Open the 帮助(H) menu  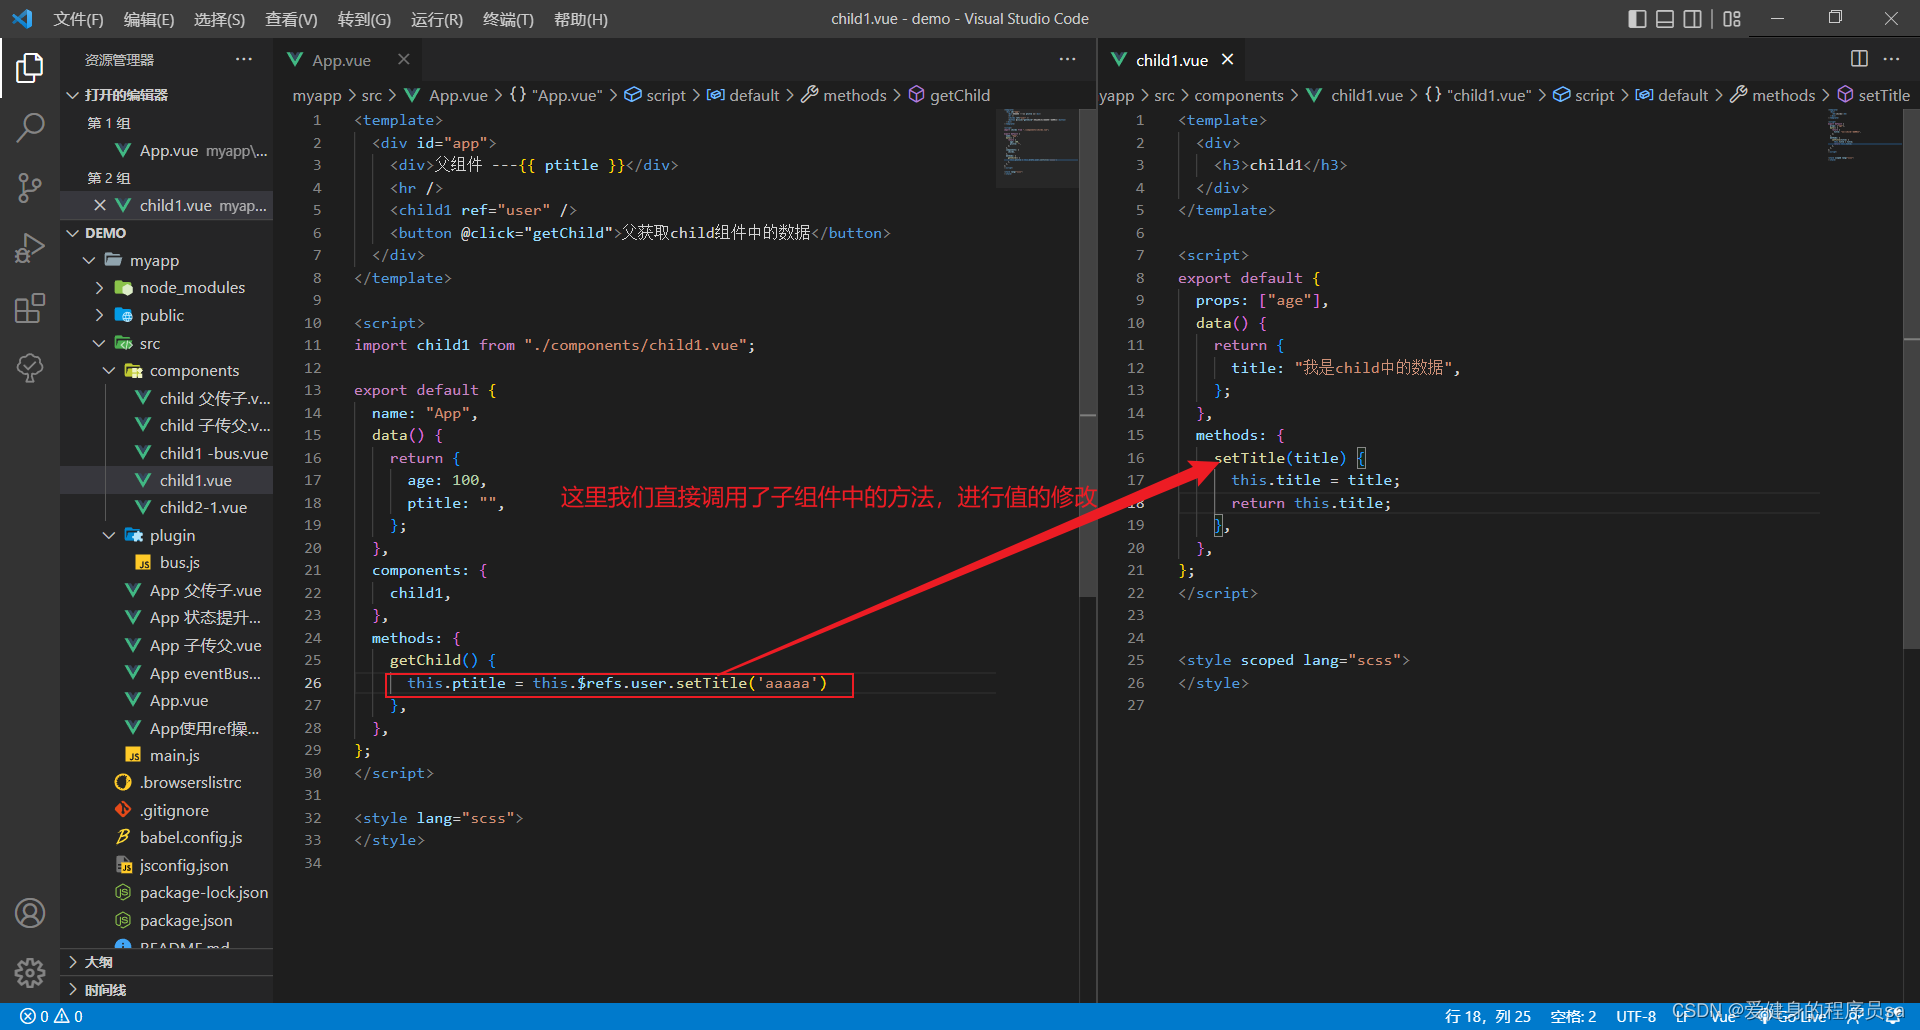581,19
